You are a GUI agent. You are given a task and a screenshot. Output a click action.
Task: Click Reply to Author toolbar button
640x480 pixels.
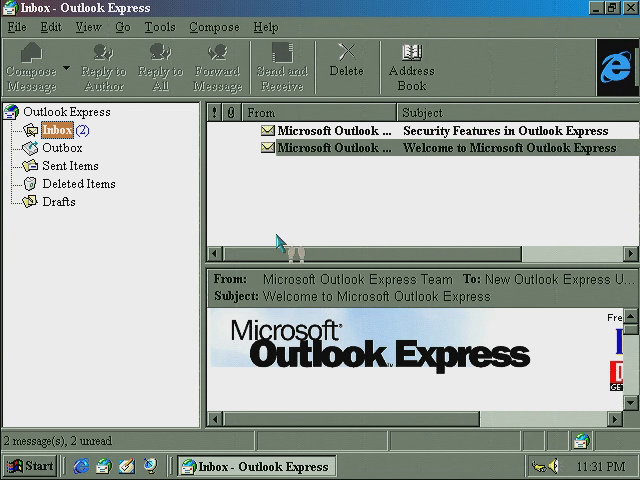click(x=104, y=68)
